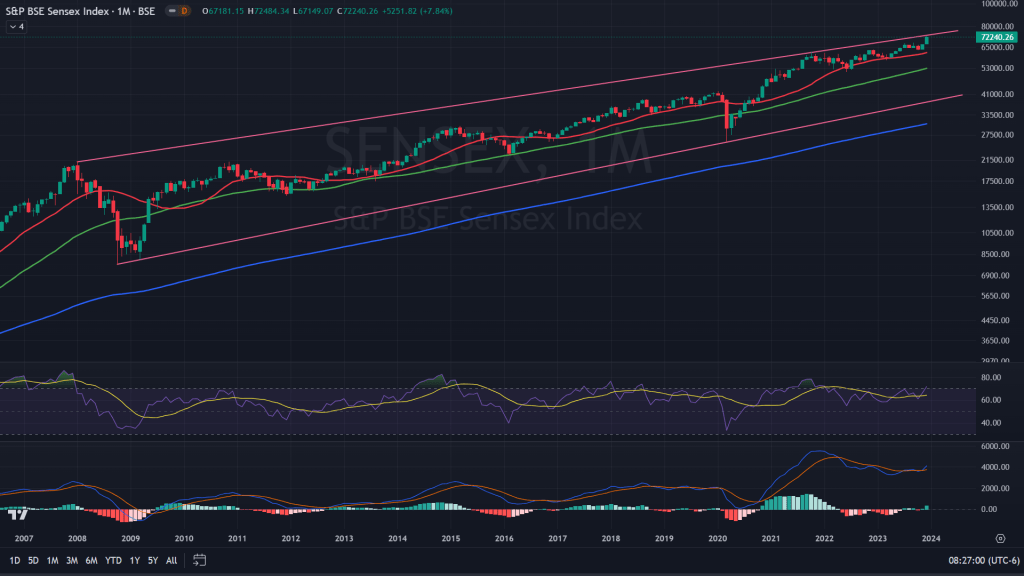Click the 2020 label on time axis
The height and width of the screenshot is (576, 1024).
[x=717, y=538]
